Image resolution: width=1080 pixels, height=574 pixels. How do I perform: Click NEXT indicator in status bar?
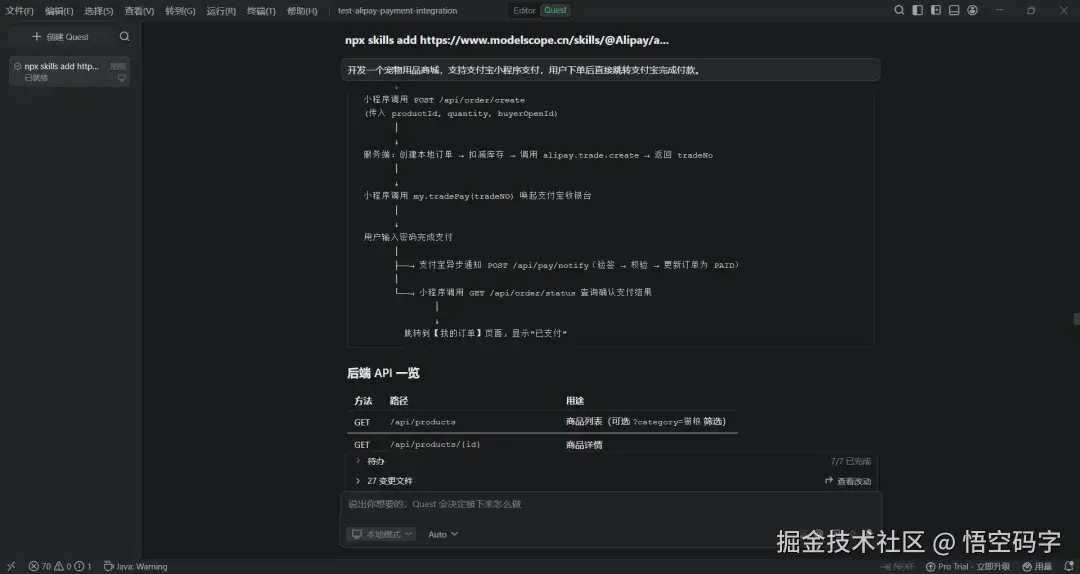point(897,566)
